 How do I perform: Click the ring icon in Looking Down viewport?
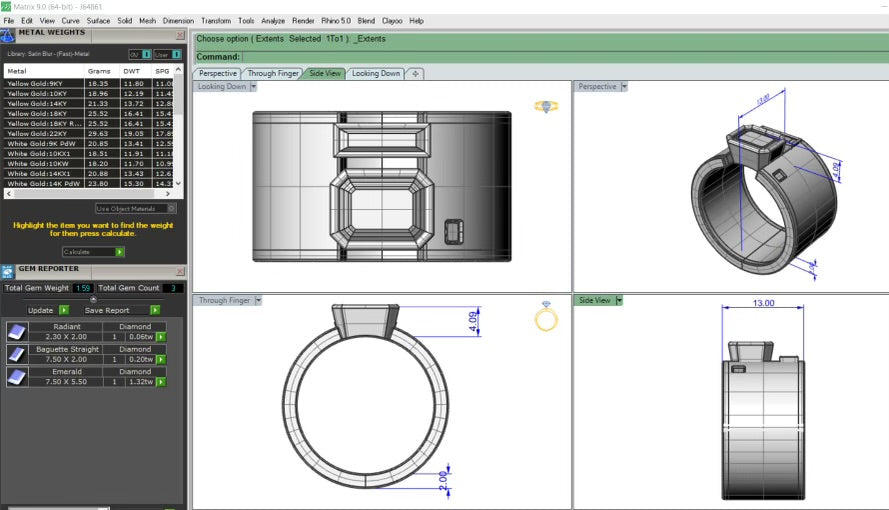coord(545,106)
